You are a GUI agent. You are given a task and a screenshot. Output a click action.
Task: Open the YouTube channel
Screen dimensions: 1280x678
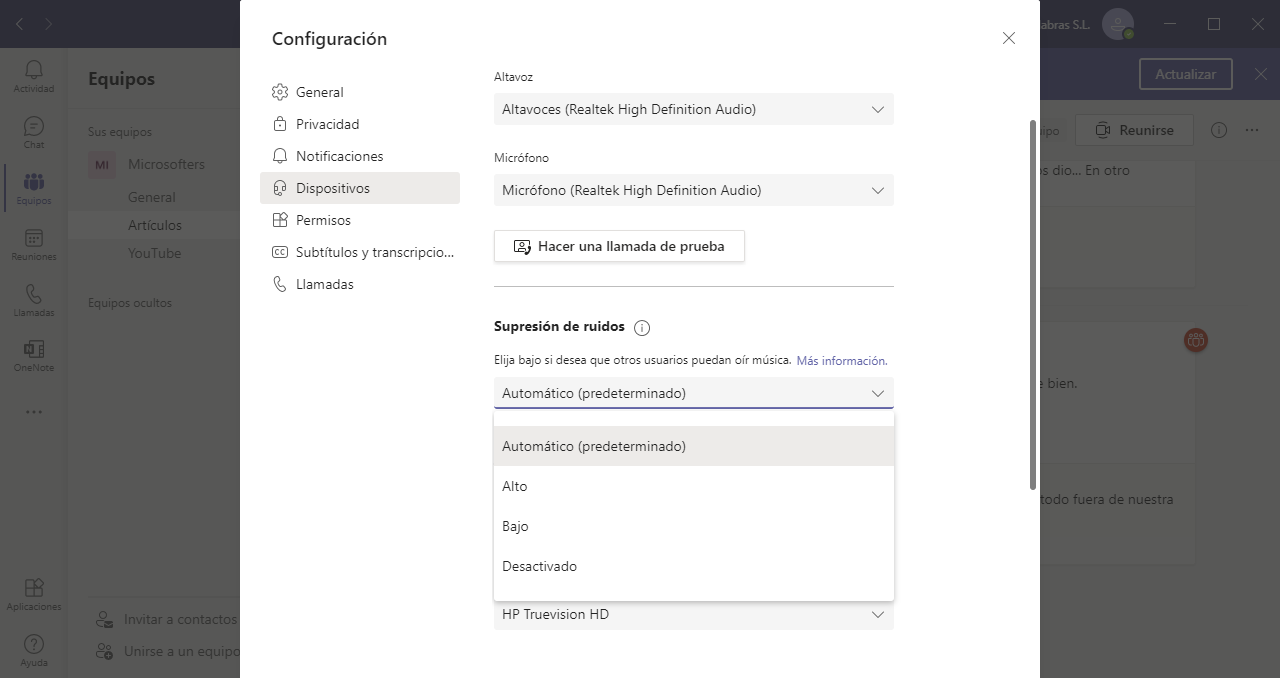pos(154,253)
